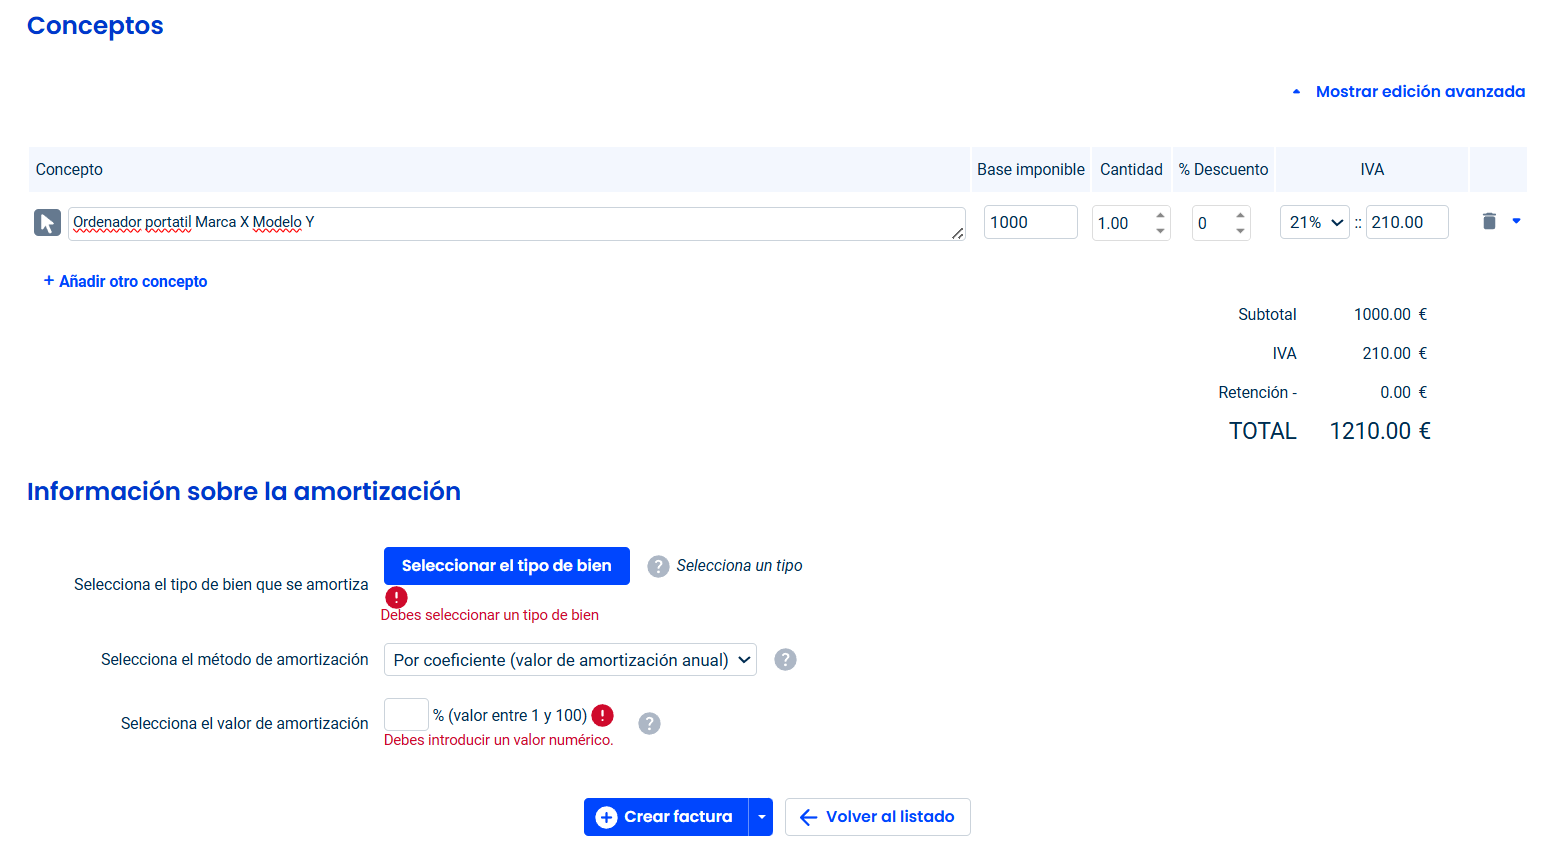Click the resize grip of the concept textarea
The width and height of the screenshot is (1548, 849).
[958, 233]
